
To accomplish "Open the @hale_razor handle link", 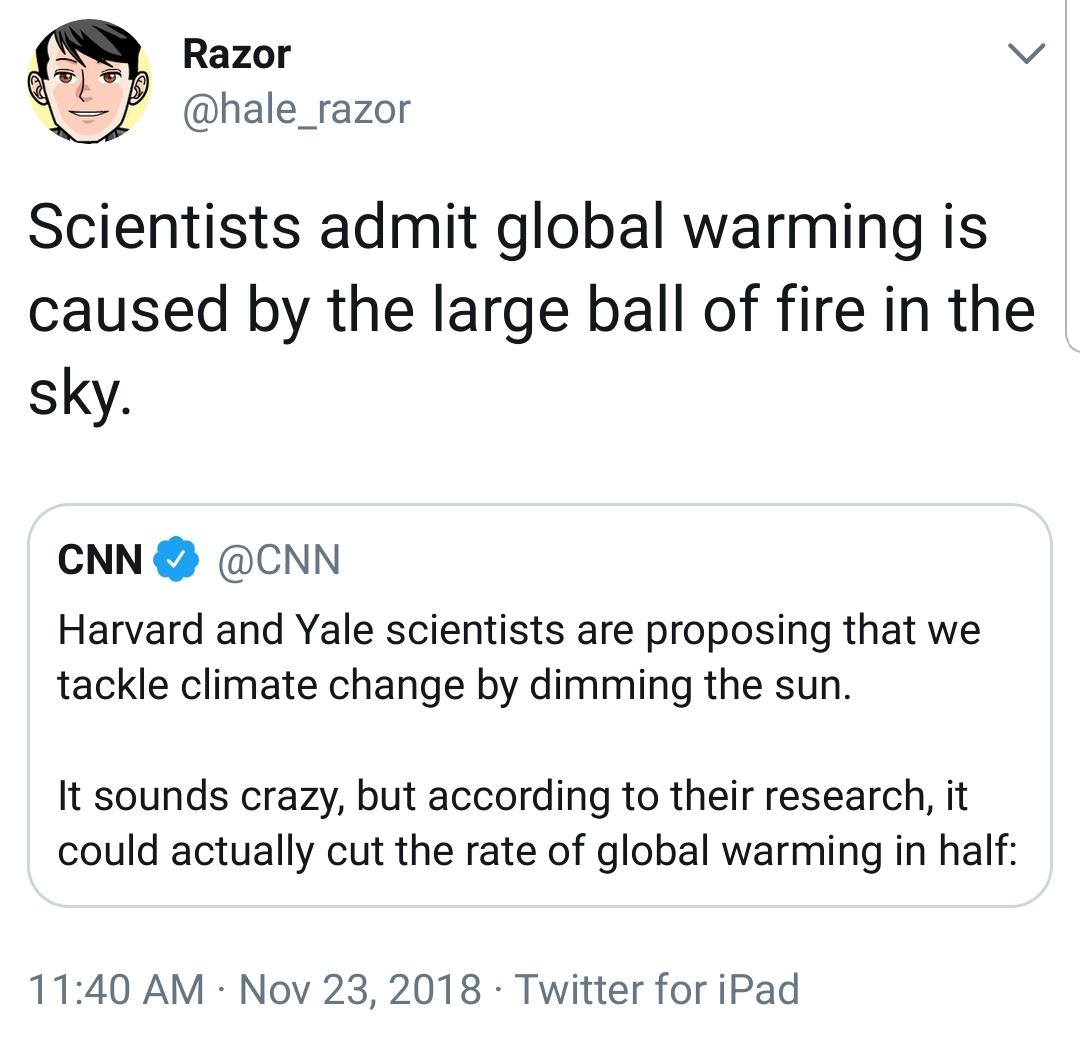I will (296, 110).
